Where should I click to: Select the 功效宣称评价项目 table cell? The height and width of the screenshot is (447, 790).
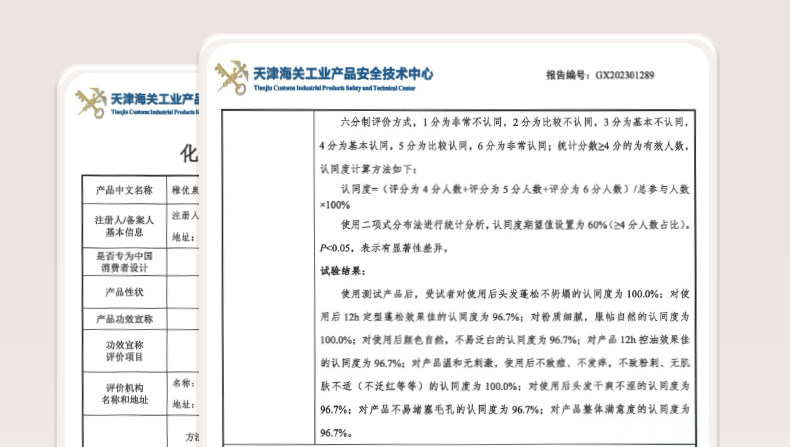pos(124,351)
